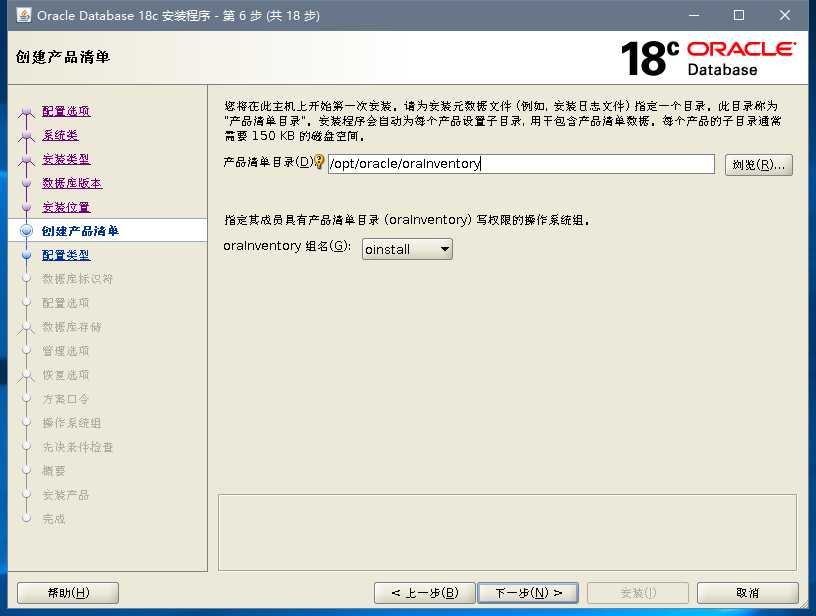Click the disabled 操作系统组 step

[72, 423]
